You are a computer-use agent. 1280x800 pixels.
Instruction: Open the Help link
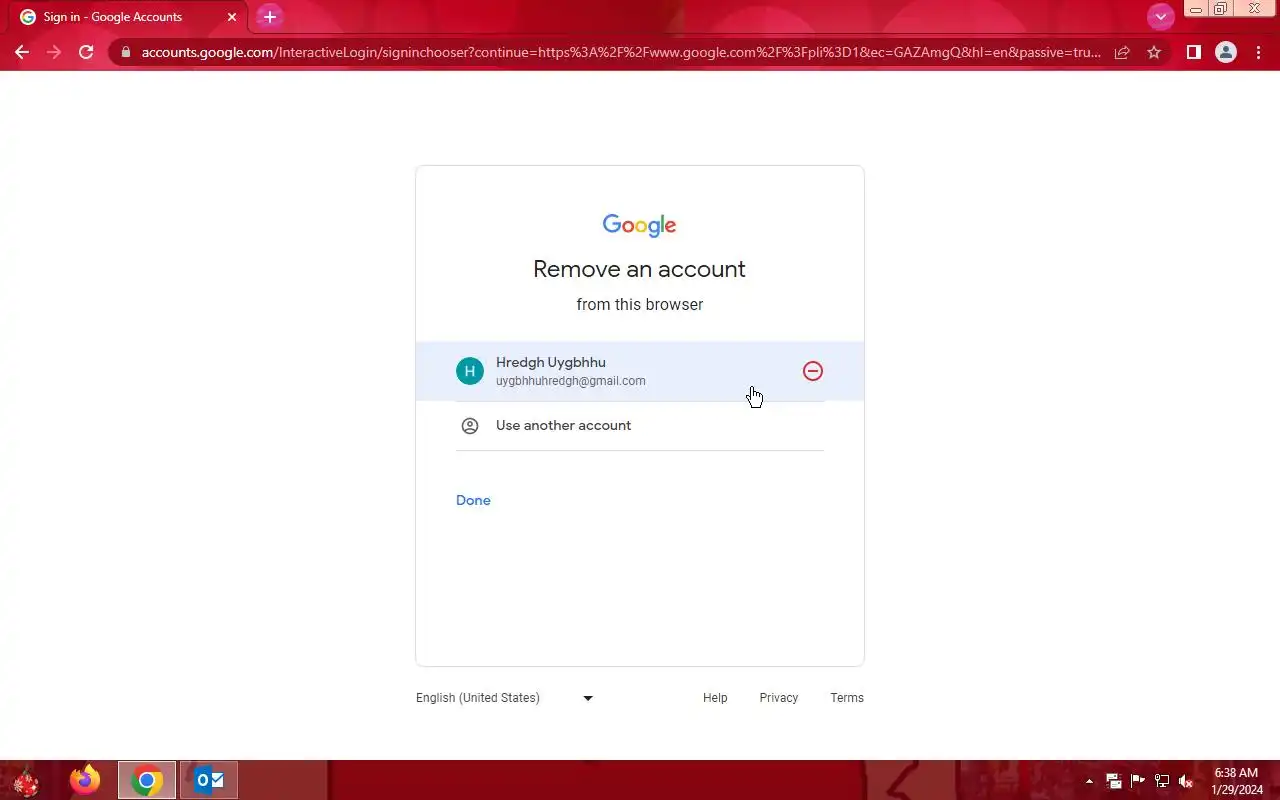point(715,698)
